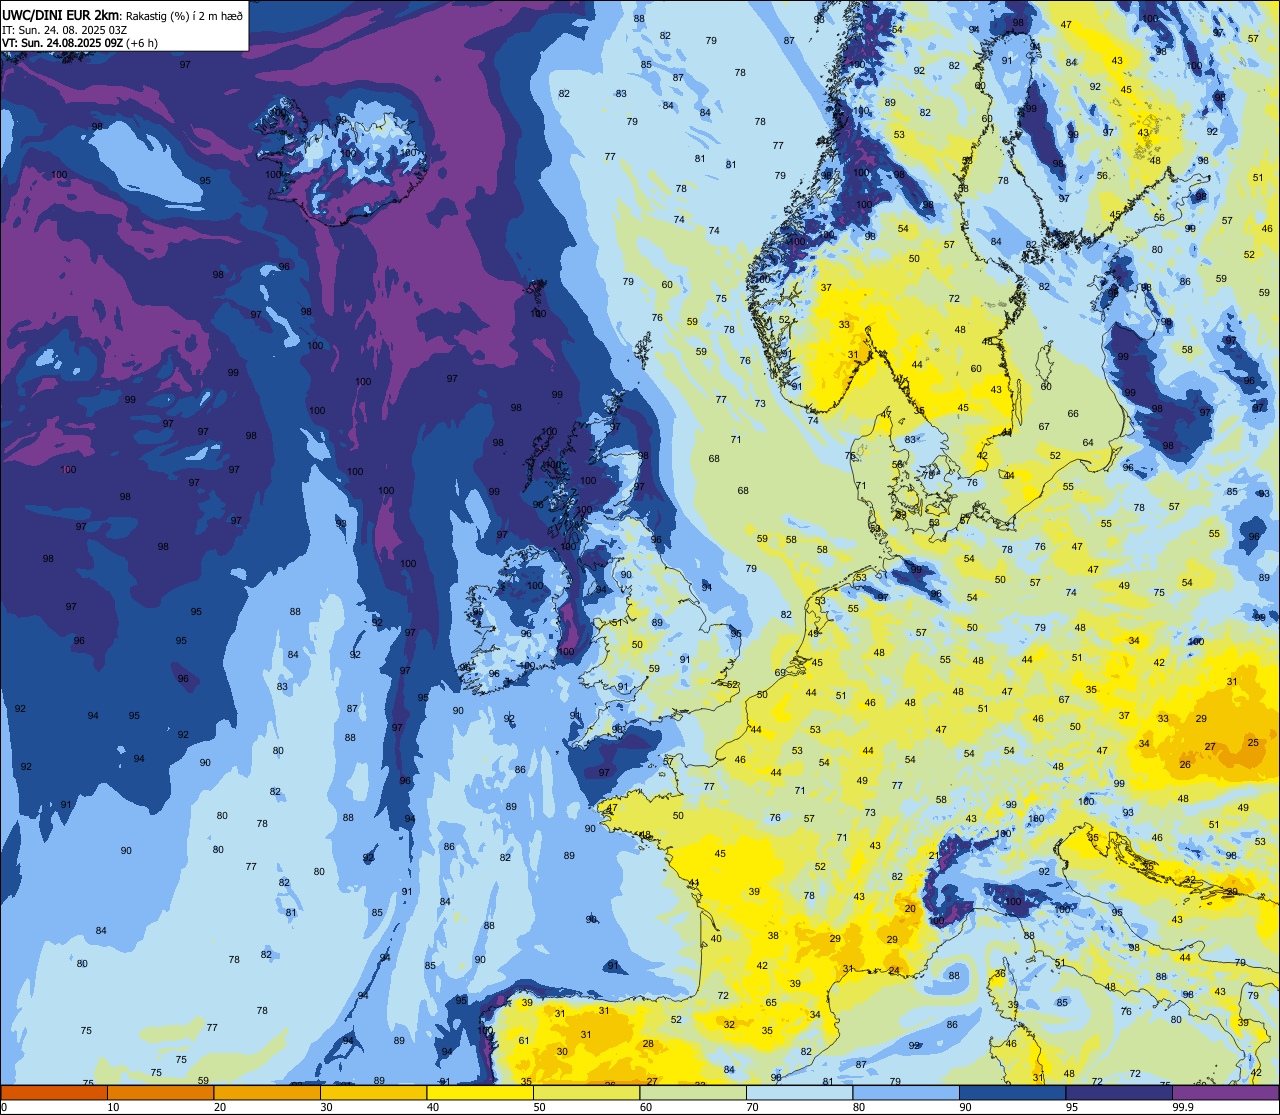The width and height of the screenshot is (1280, 1115).
Task: Click the 'Rakastig (%) í 2 m hæð' parameter label
Action: (x=185, y=15)
